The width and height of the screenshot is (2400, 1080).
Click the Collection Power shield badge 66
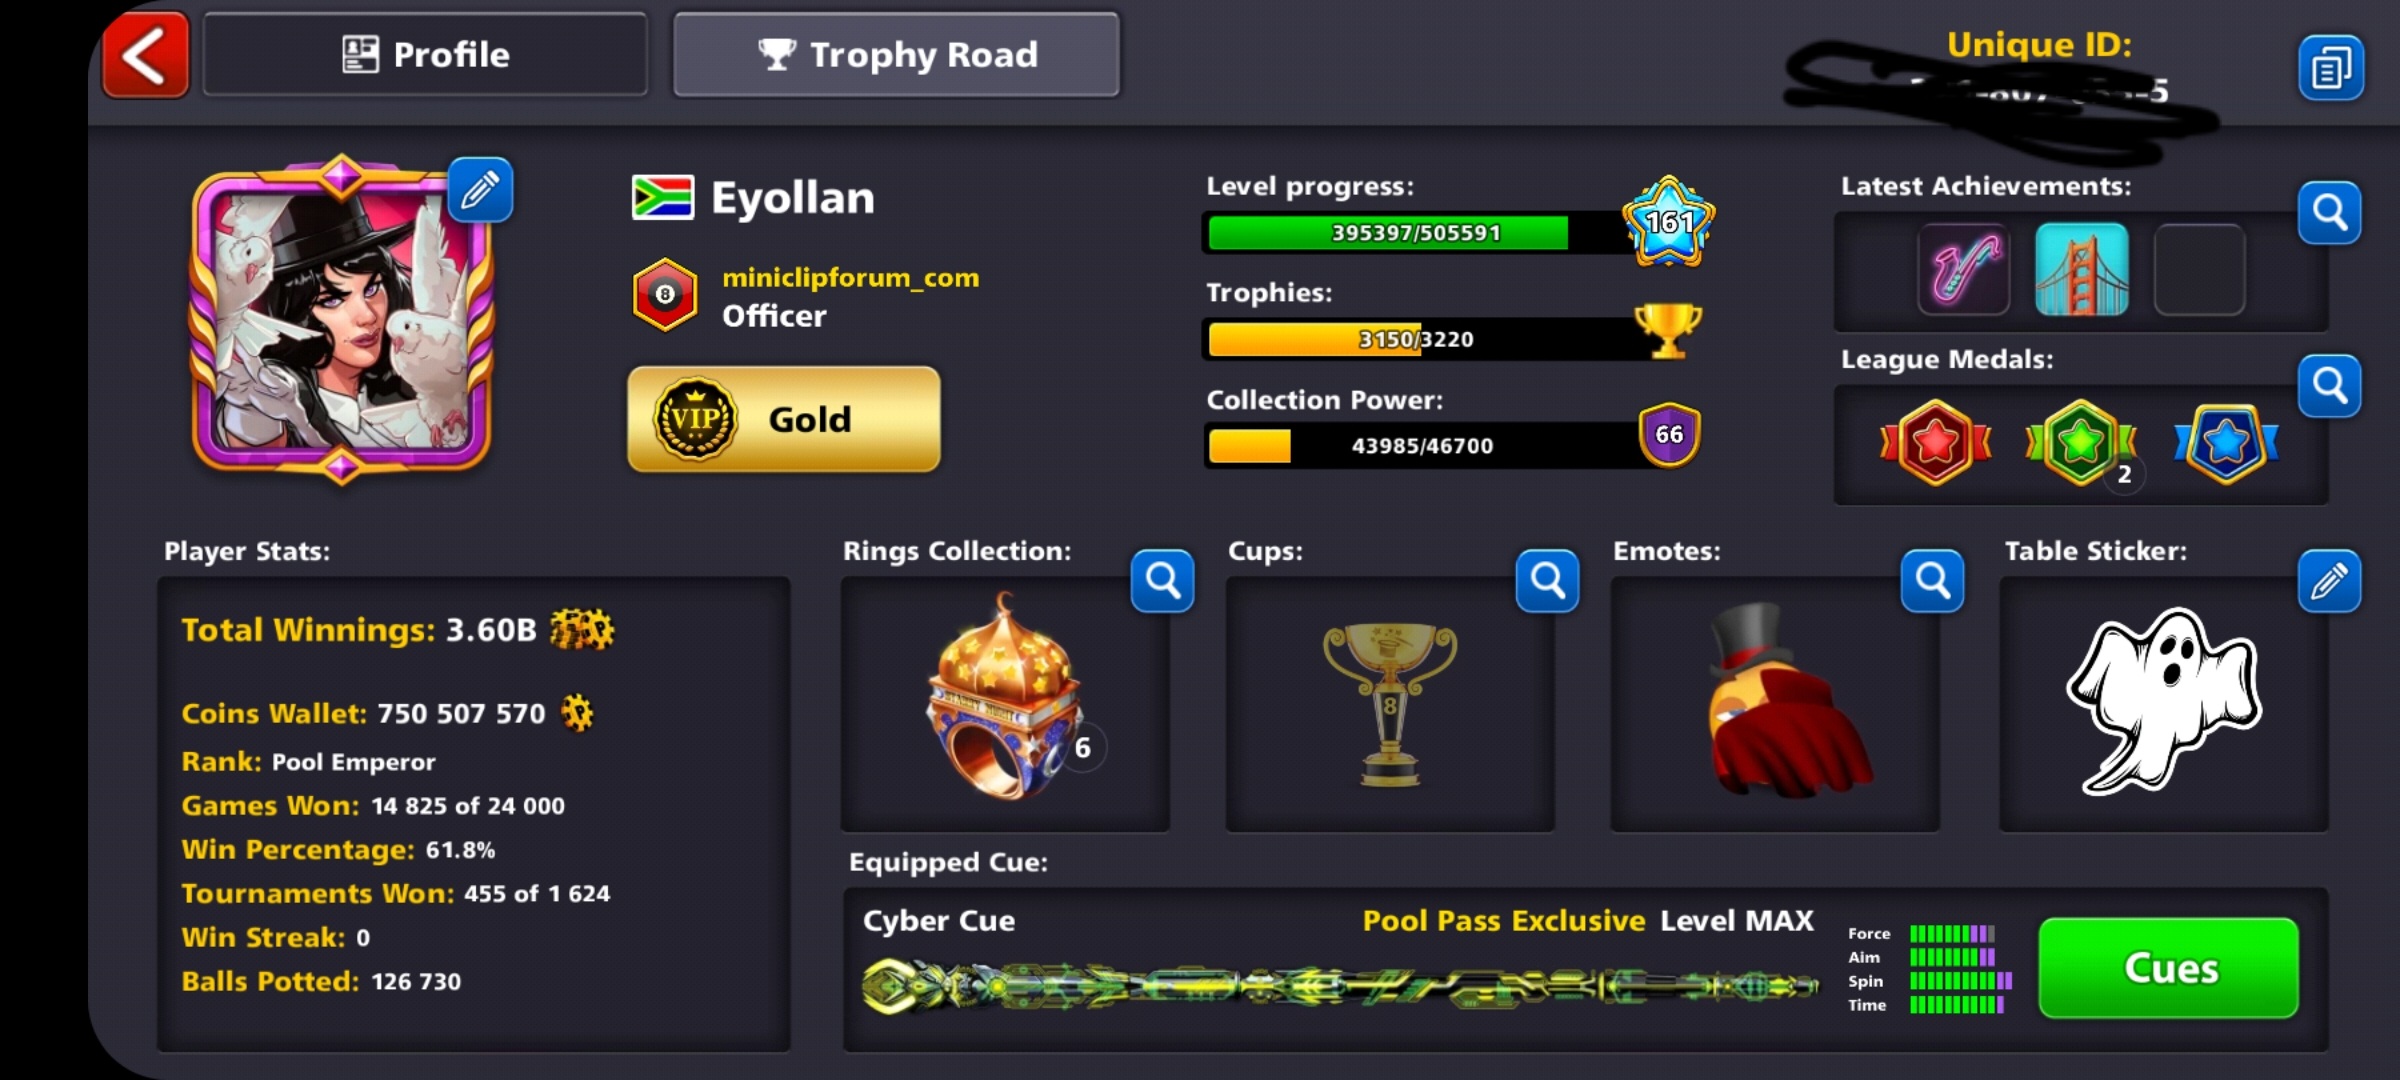1669,435
